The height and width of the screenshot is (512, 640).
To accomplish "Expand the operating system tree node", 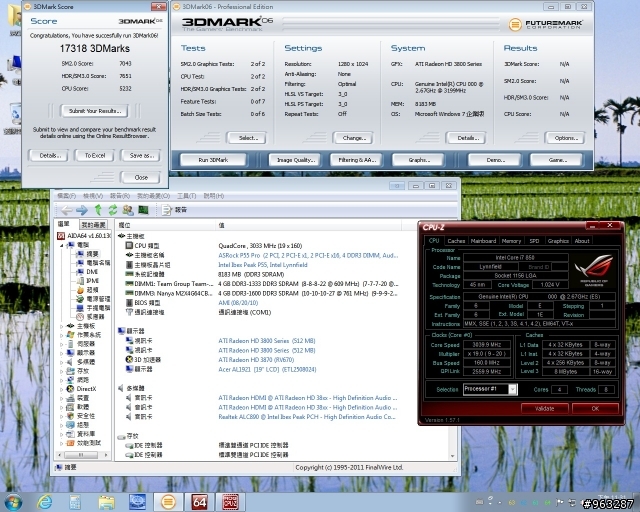I will pos(62,335).
